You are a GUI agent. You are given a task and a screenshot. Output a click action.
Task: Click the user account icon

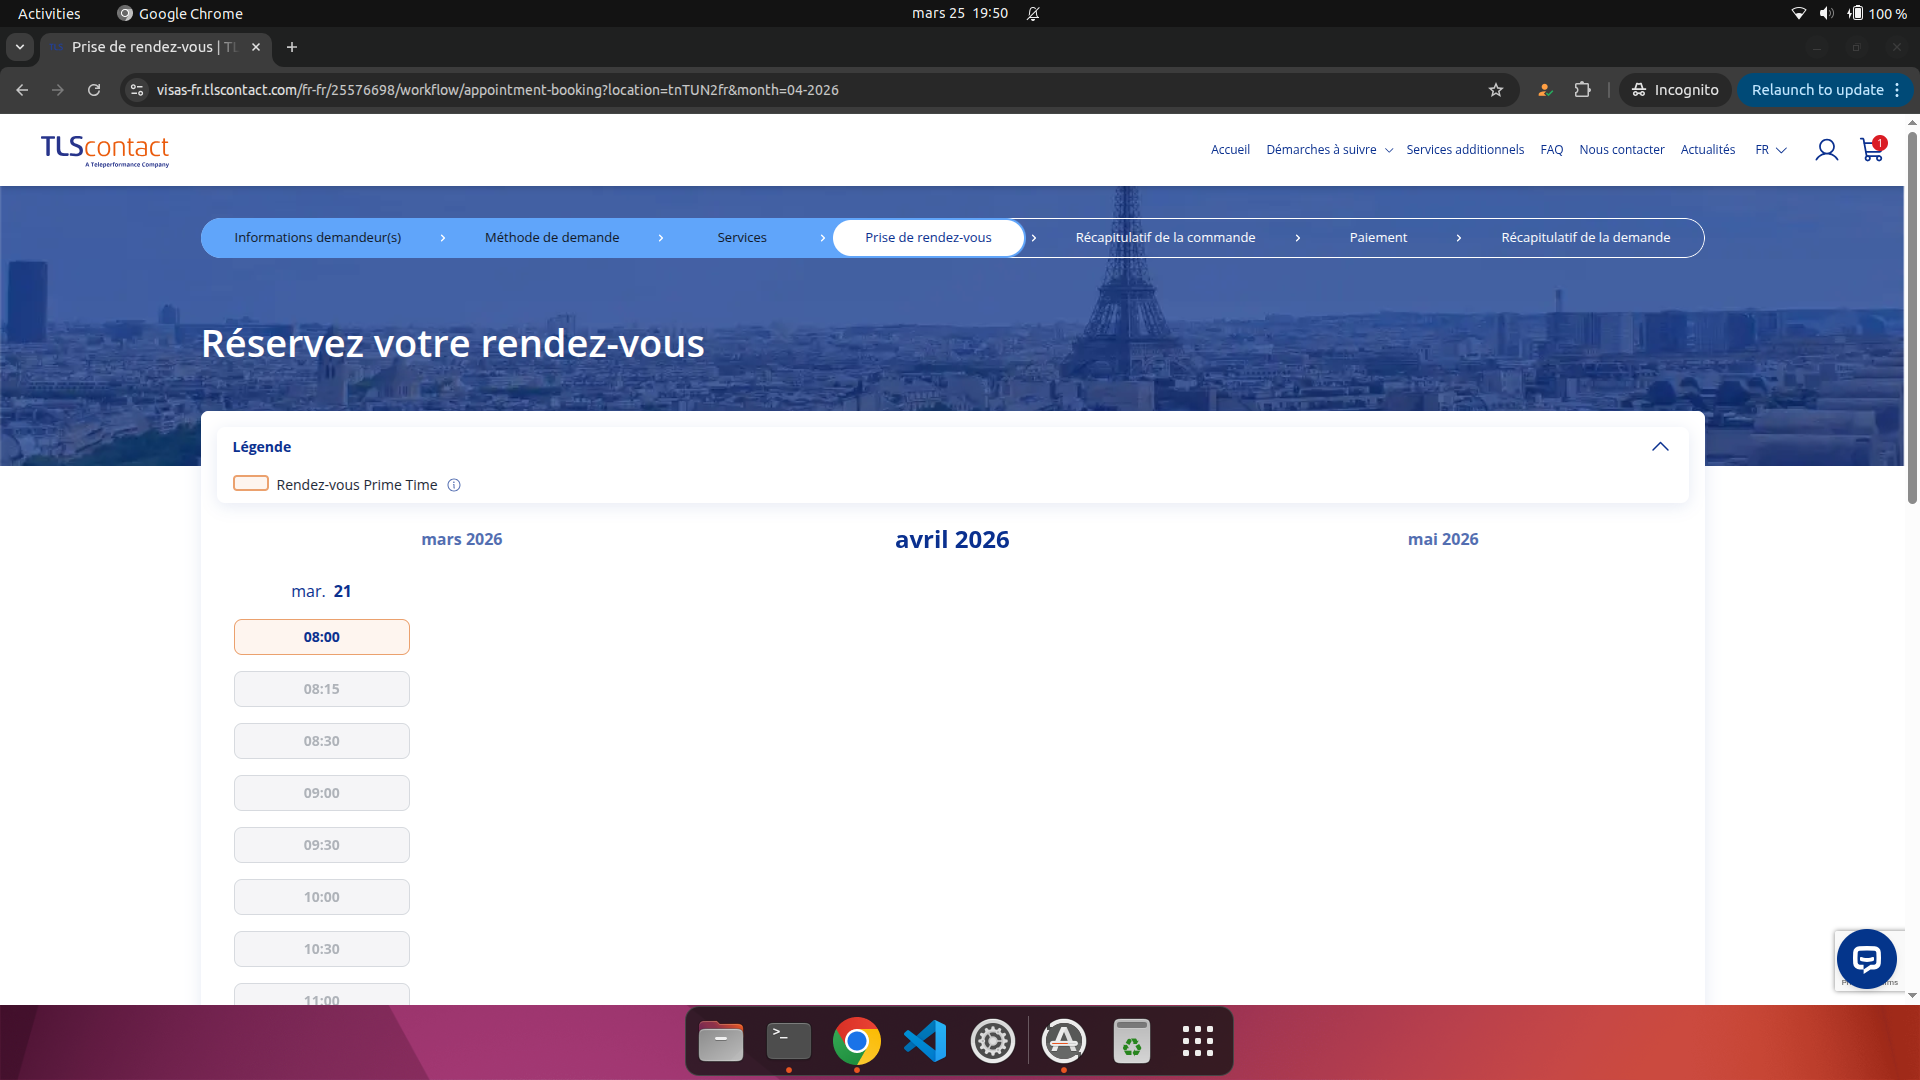click(x=1827, y=150)
